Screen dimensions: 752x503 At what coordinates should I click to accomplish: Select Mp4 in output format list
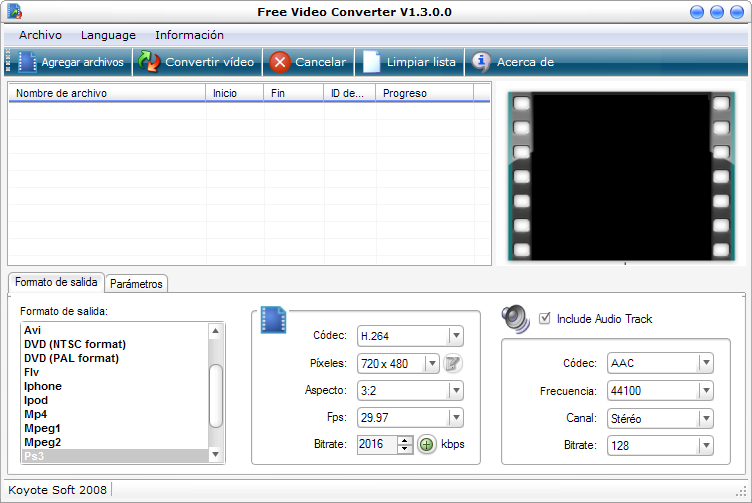36,414
